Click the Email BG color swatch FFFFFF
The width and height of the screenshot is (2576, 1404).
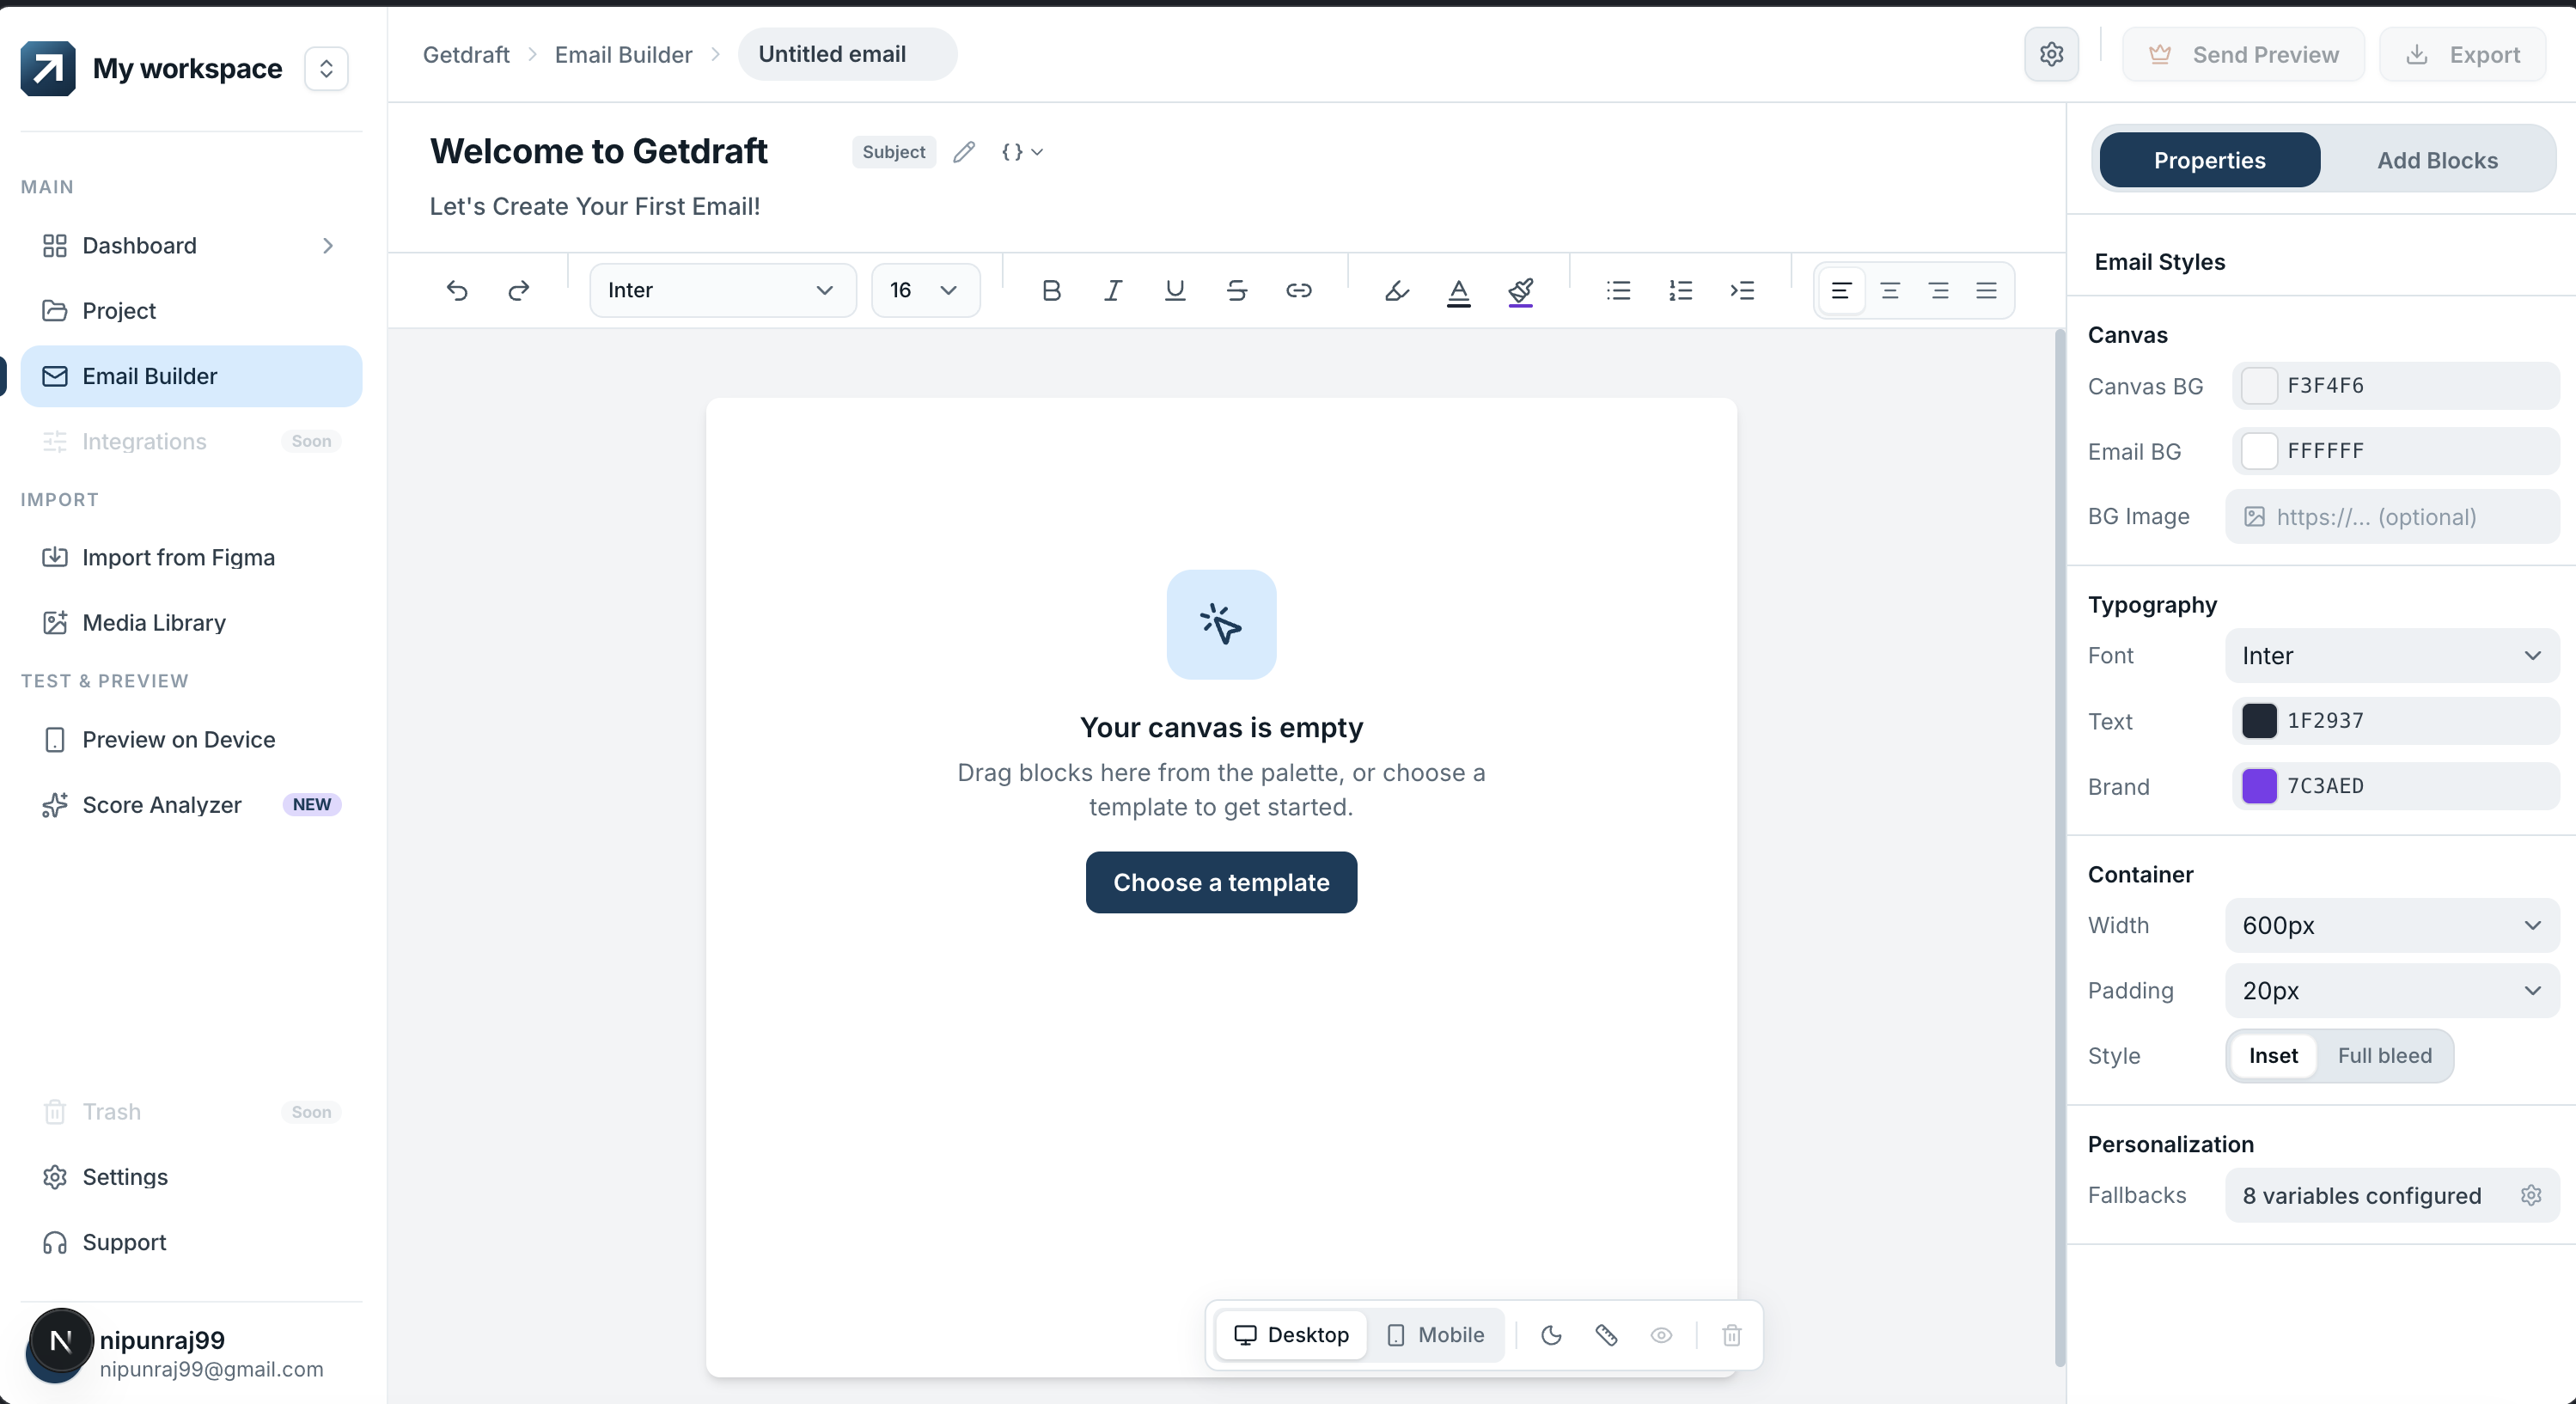[x=2259, y=451]
